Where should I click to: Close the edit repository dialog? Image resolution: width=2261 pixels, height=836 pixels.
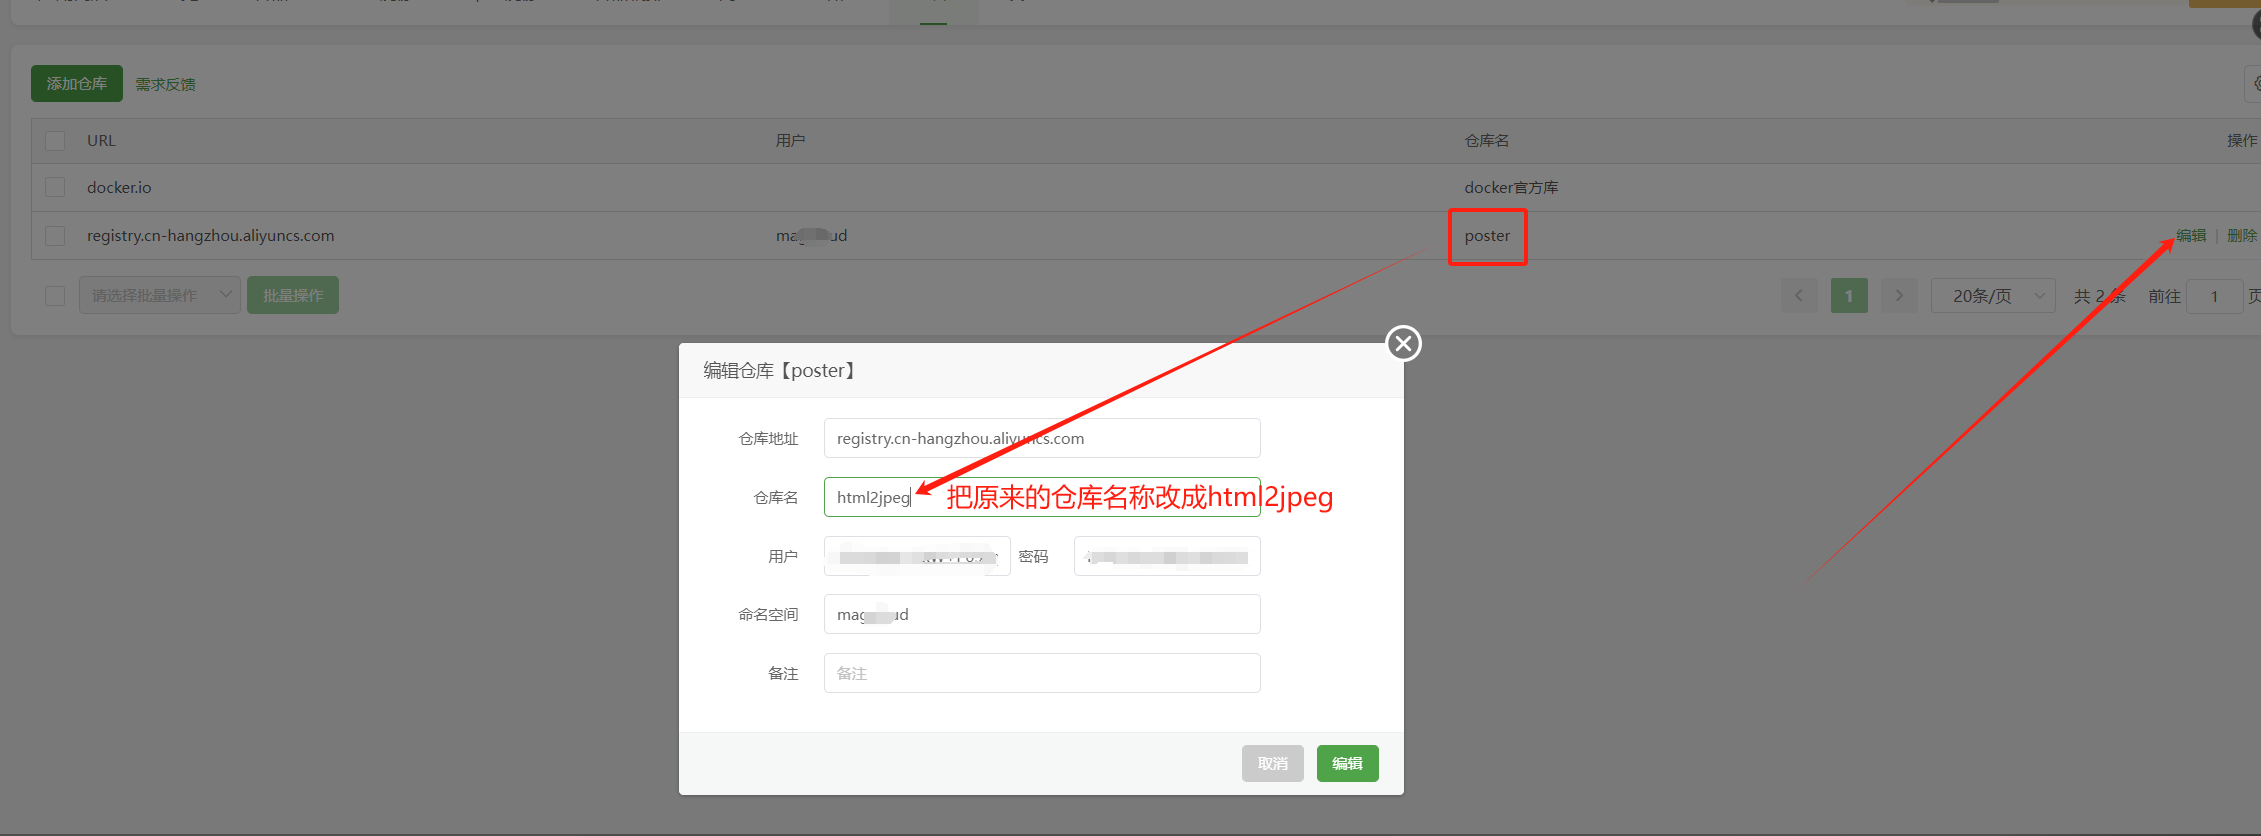[x=1403, y=344]
